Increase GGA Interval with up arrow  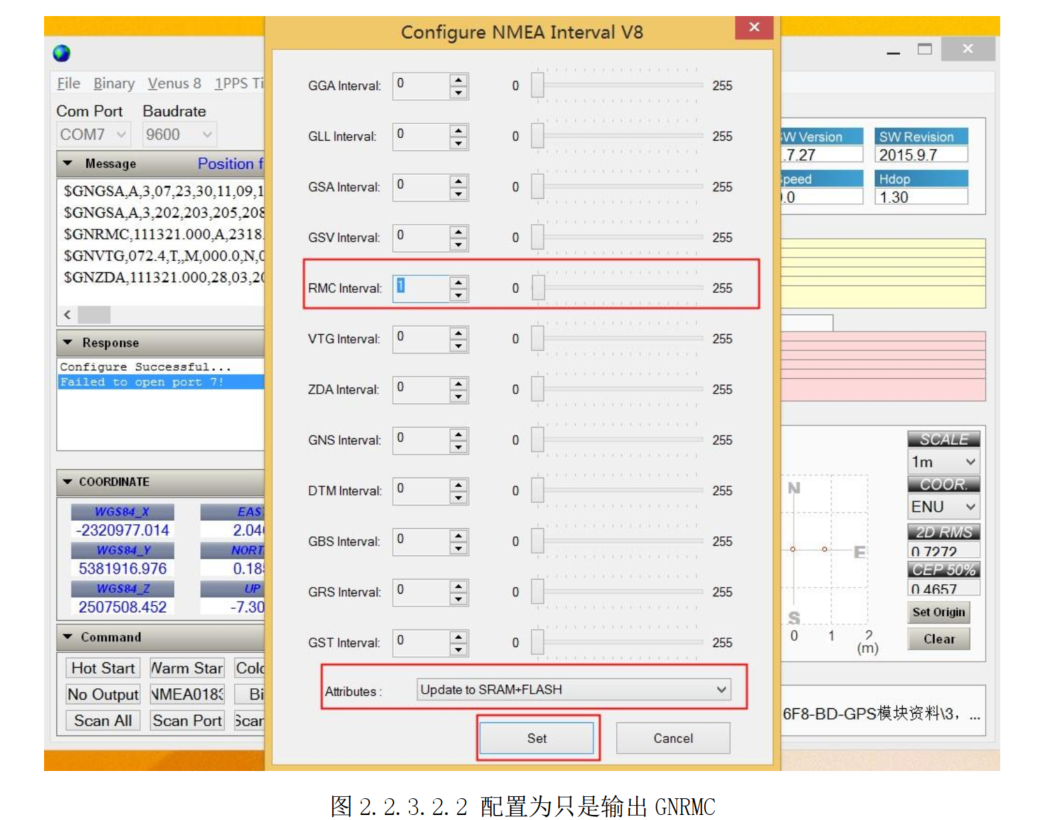tap(458, 80)
